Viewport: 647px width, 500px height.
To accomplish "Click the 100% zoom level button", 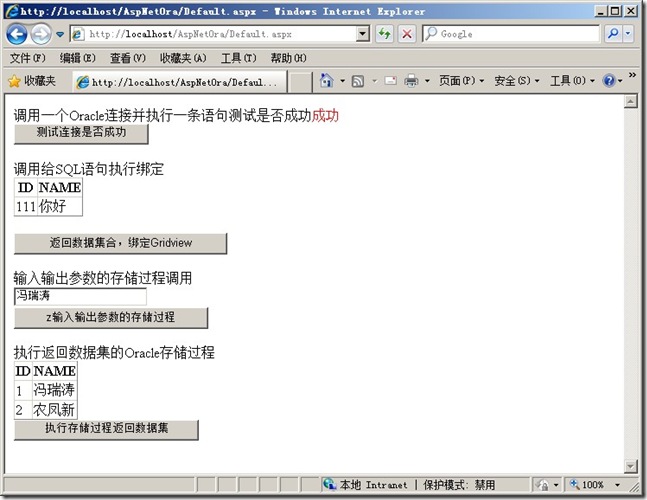I will click(x=587, y=484).
